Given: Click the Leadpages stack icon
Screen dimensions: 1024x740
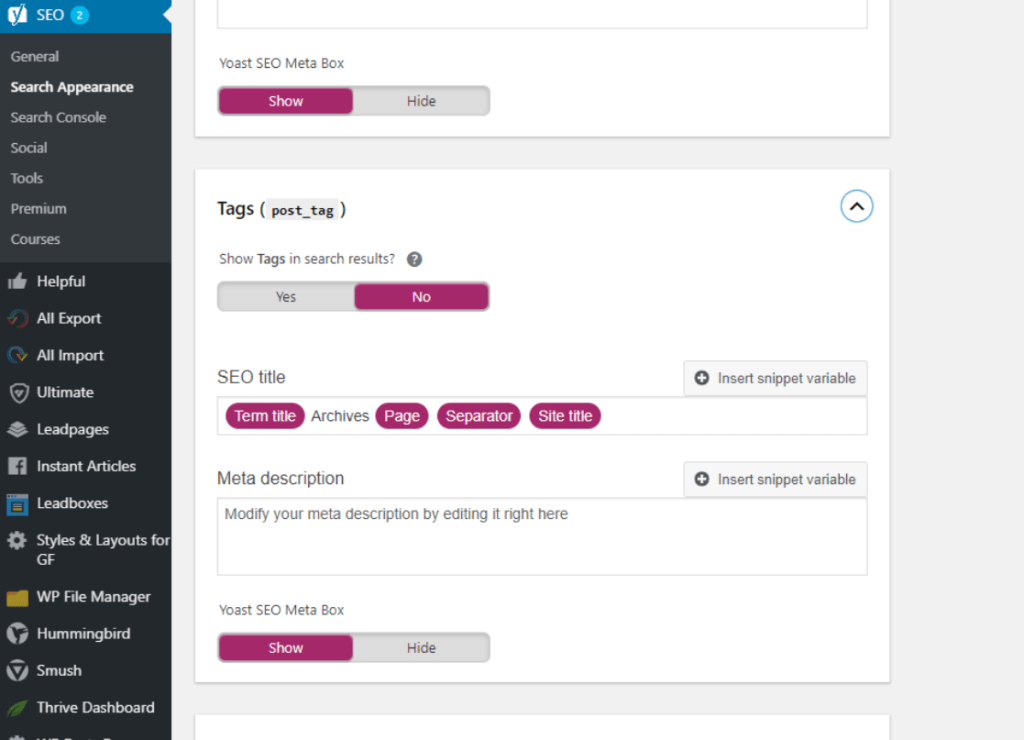Looking at the screenshot, I should [17, 430].
